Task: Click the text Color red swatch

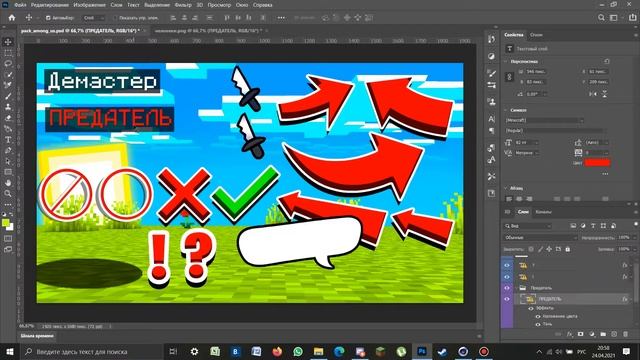Action: coord(597,163)
